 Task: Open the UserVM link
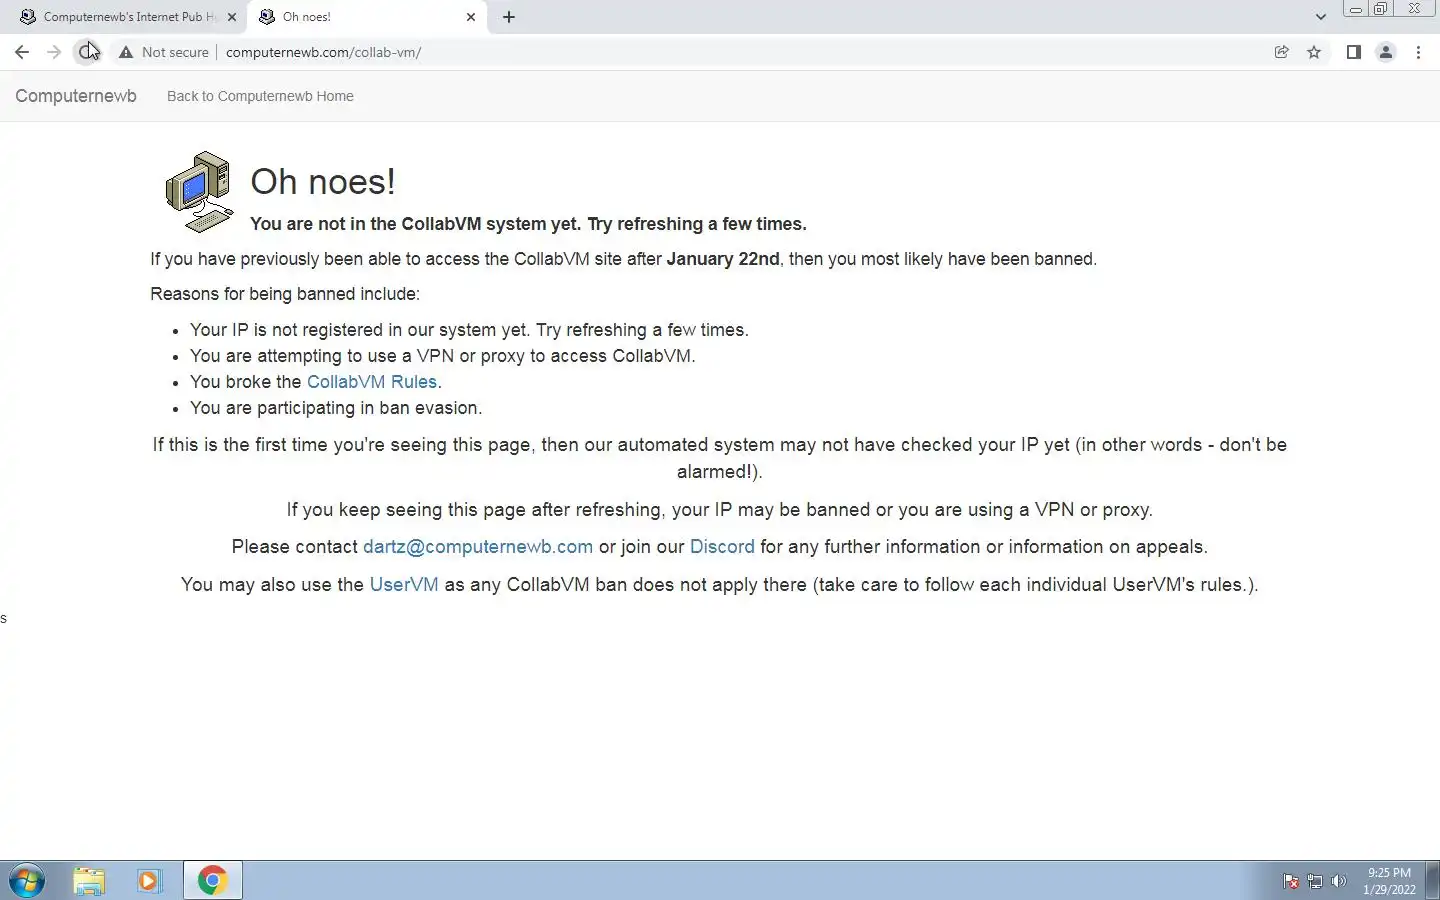coord(404,585)
